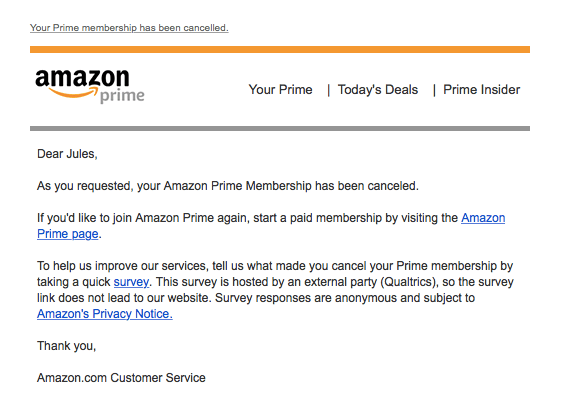Click the gray divider bar below the logo
The width and height of the screenshot is (563, 408).
click(x=280, y=129)
